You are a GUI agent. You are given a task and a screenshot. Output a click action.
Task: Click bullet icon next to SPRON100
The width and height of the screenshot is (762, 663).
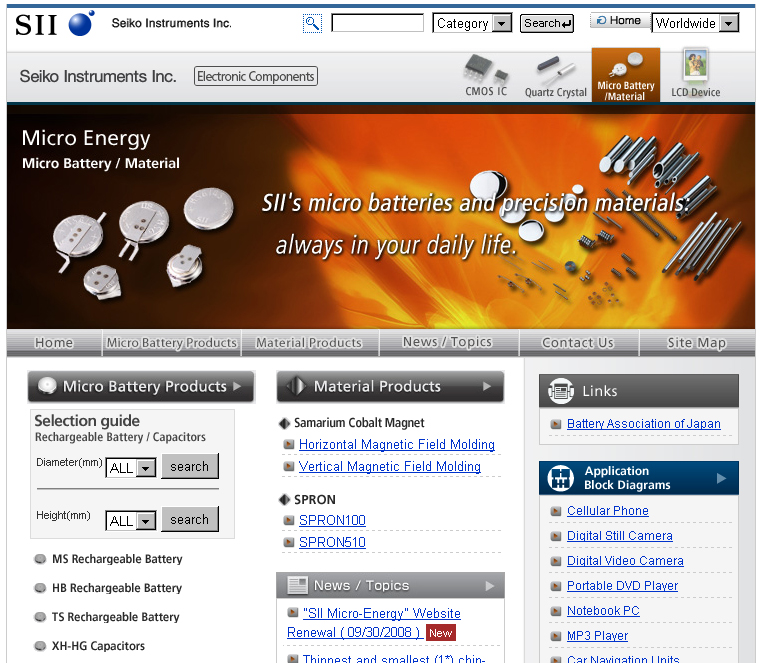click(289, 521)
